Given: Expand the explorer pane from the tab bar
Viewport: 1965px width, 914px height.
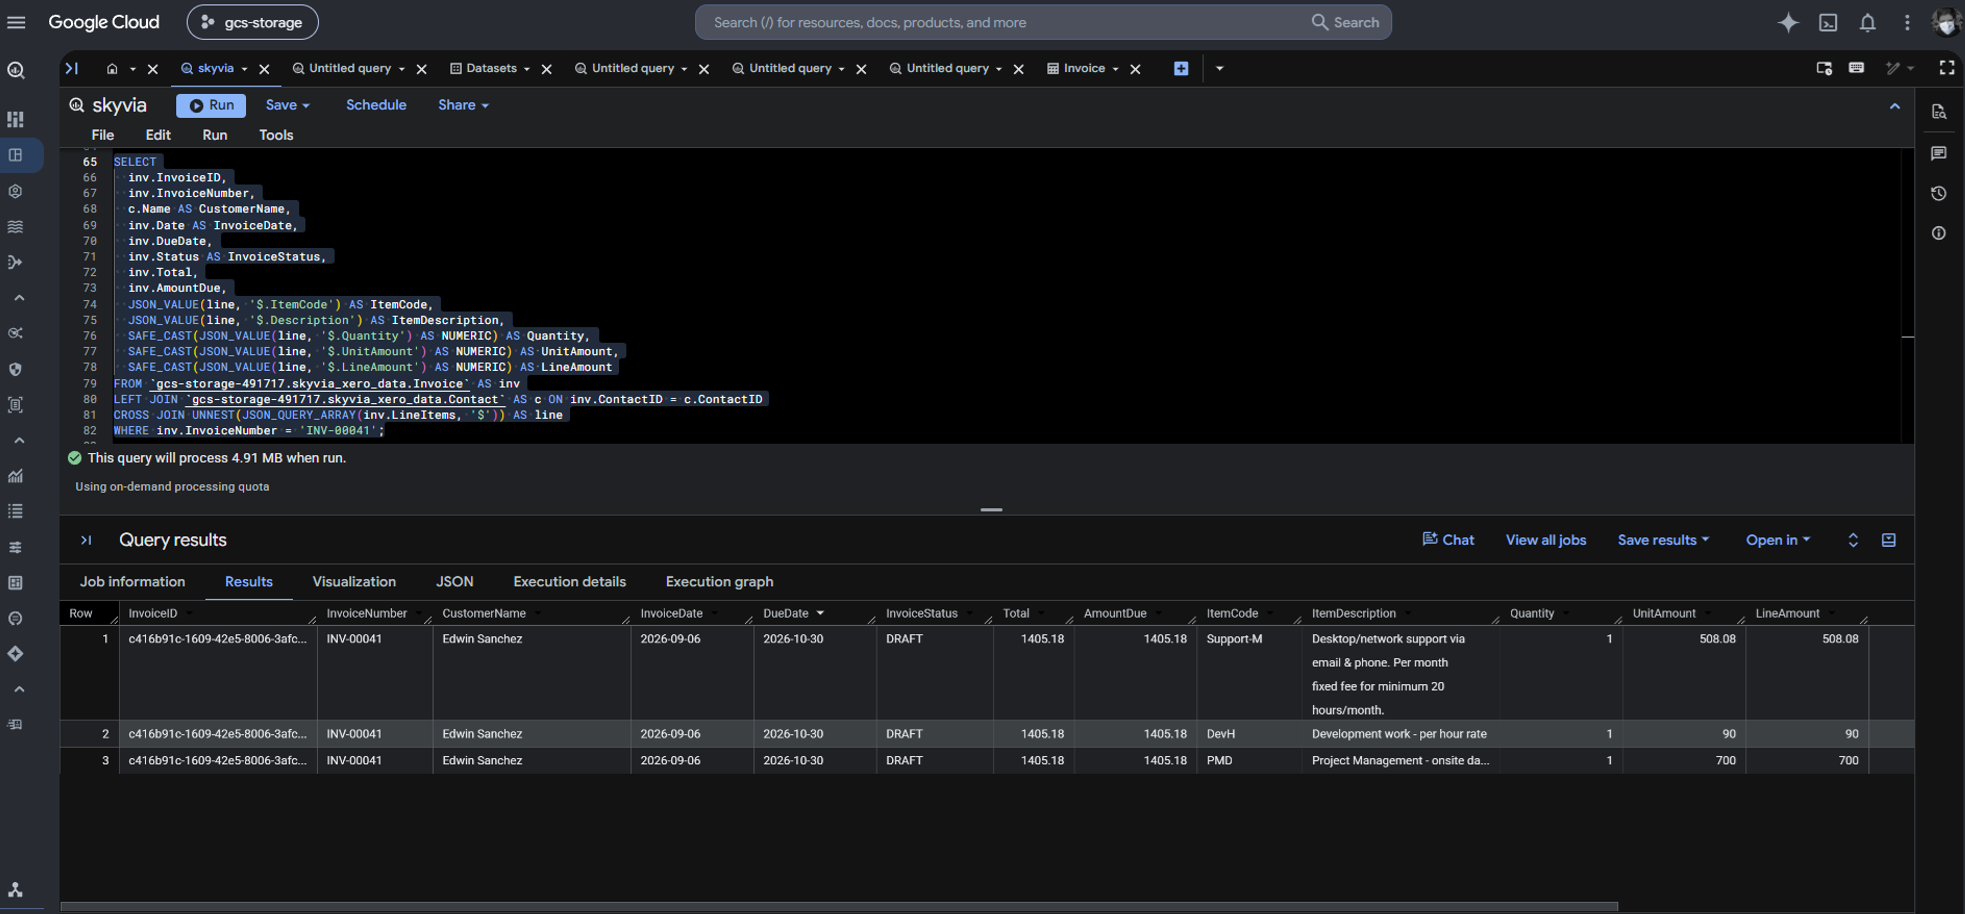Looking at the screenshot, I should (71, 68).
